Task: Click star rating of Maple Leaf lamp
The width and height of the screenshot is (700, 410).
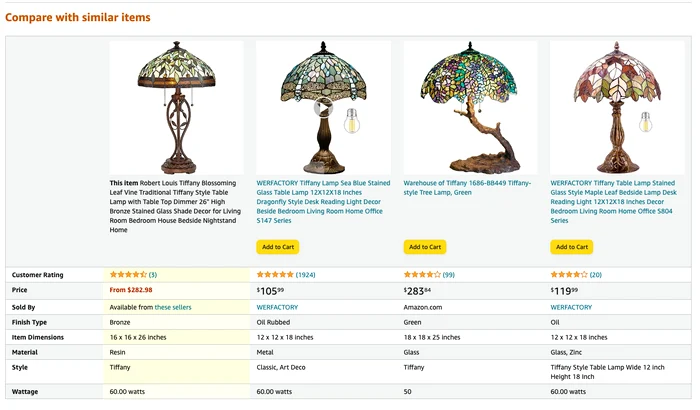Action: 569,274
